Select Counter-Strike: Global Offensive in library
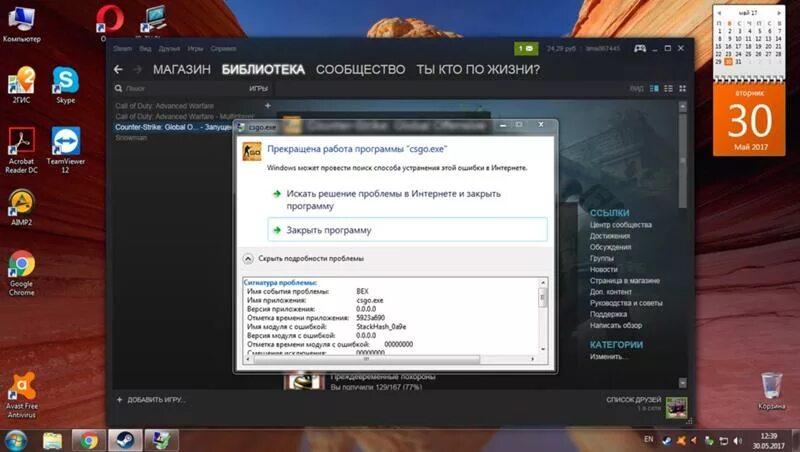Viewport: 800px width, 452px height. tap(173, 127)
